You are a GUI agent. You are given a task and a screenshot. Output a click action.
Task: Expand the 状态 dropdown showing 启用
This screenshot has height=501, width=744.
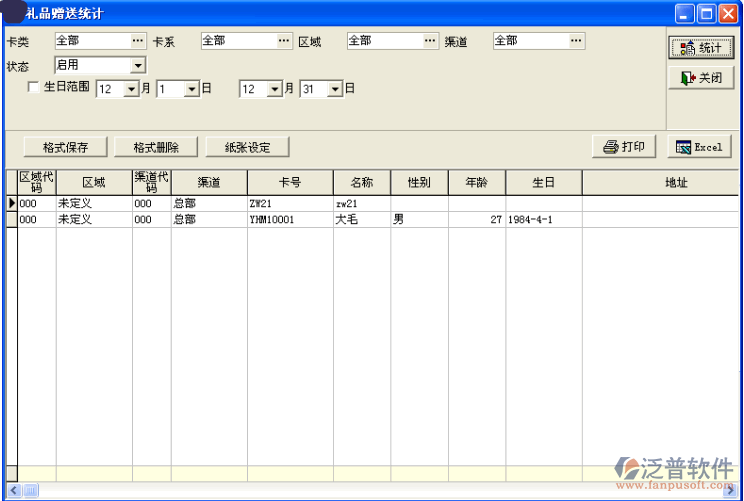(x=138, y=65)
